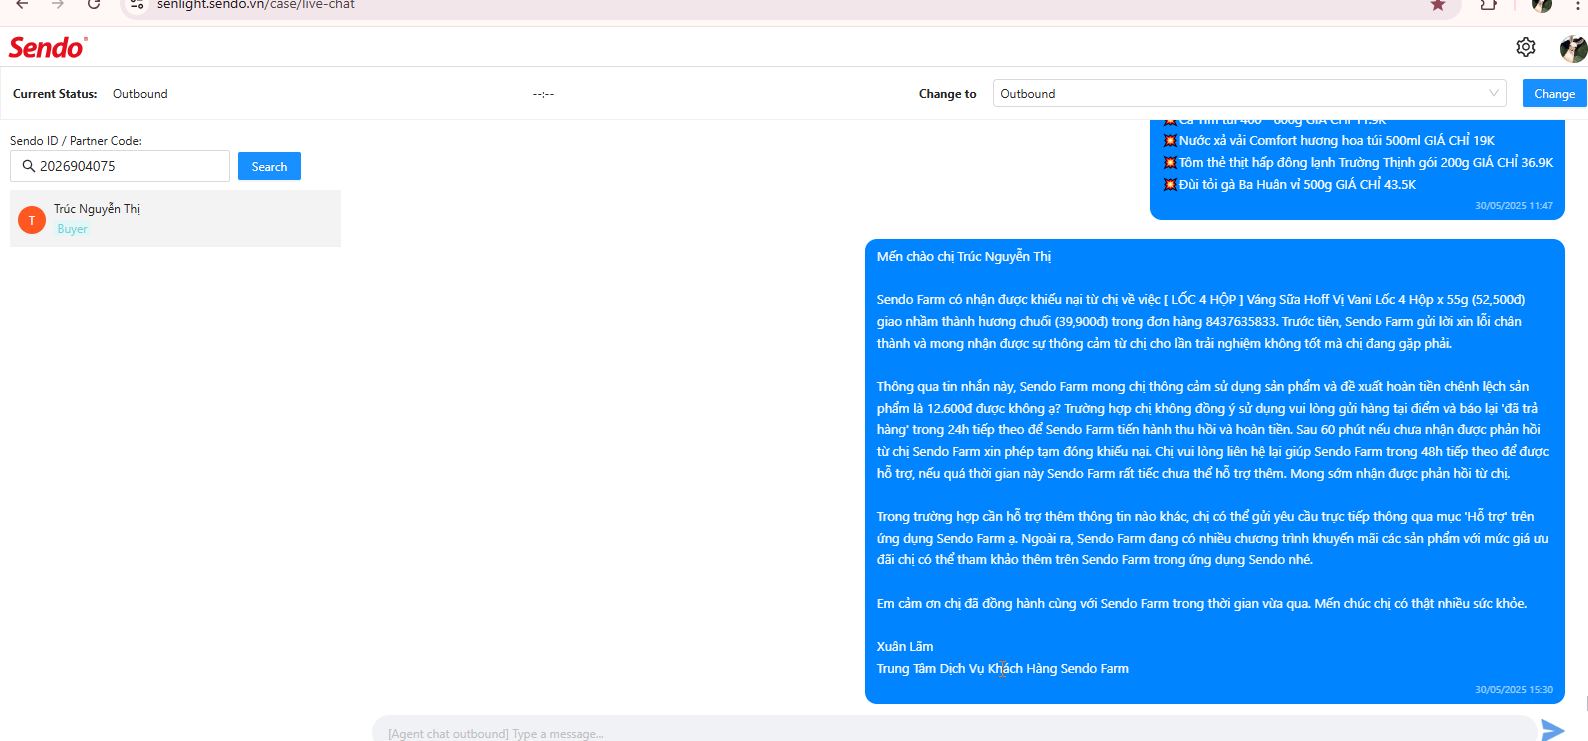
Task: Click the timestamp 30/05/2025 15:30
Action: [1514, 690]
